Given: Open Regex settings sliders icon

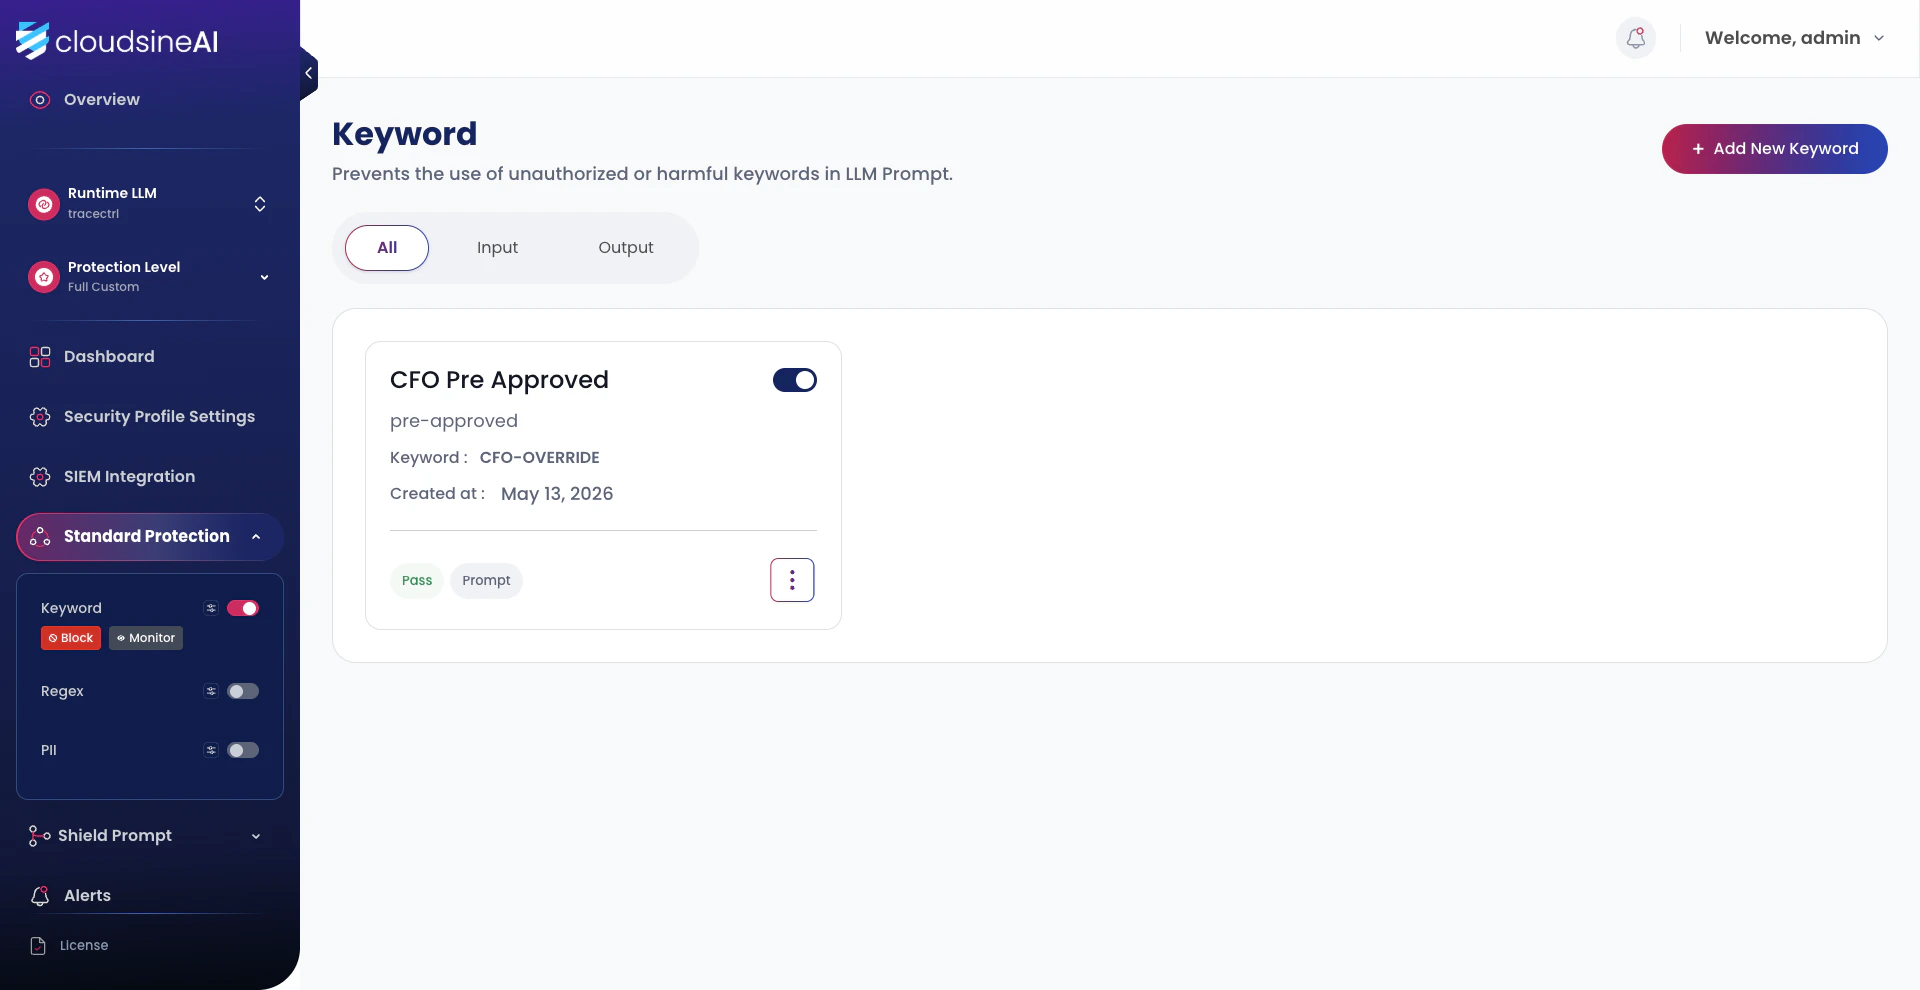Looking at the screenshot, I should (x=211, y=691).
